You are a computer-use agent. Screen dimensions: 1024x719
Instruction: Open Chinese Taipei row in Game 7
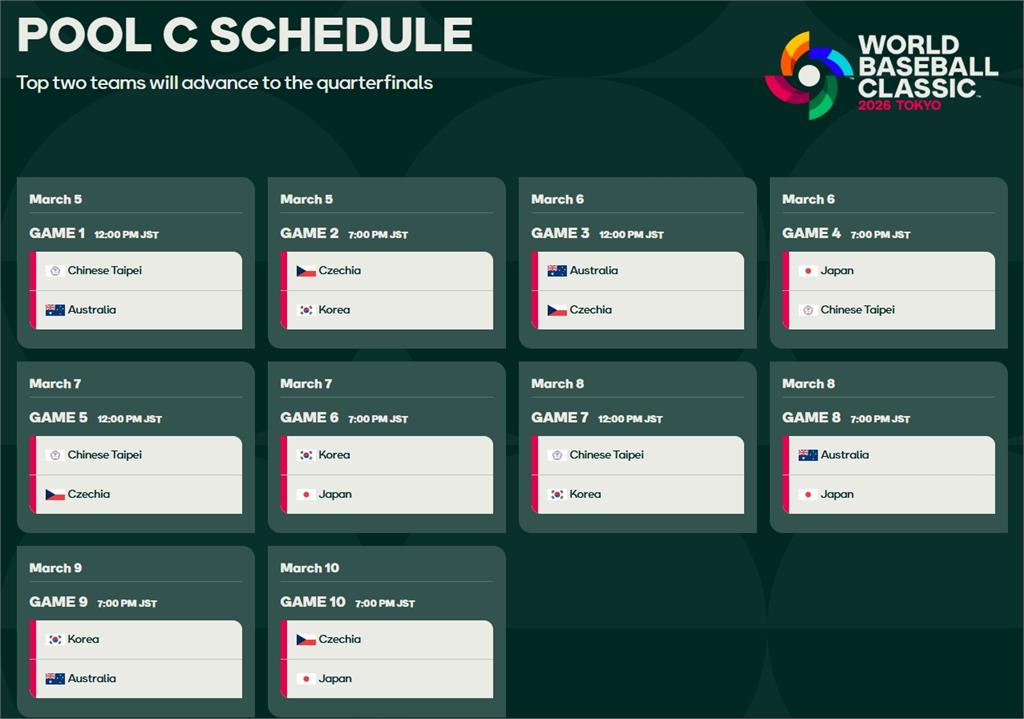pos(641,455)
